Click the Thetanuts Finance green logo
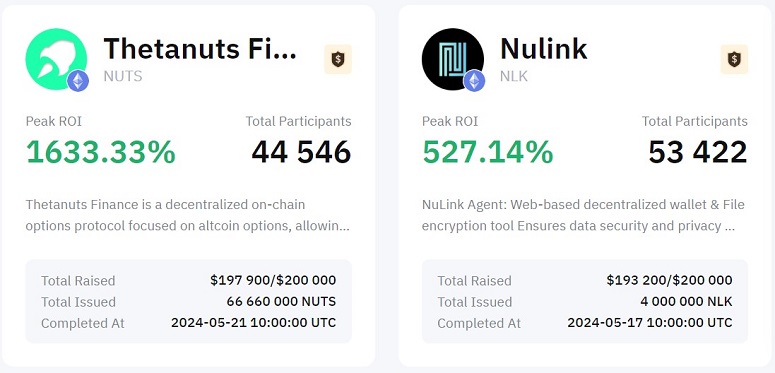 tap(56, 59)
